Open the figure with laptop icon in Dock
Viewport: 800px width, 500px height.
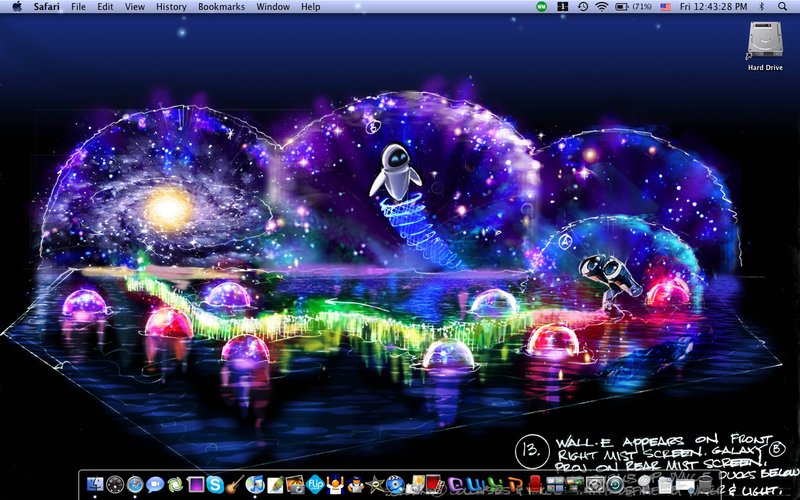point(356,484)
